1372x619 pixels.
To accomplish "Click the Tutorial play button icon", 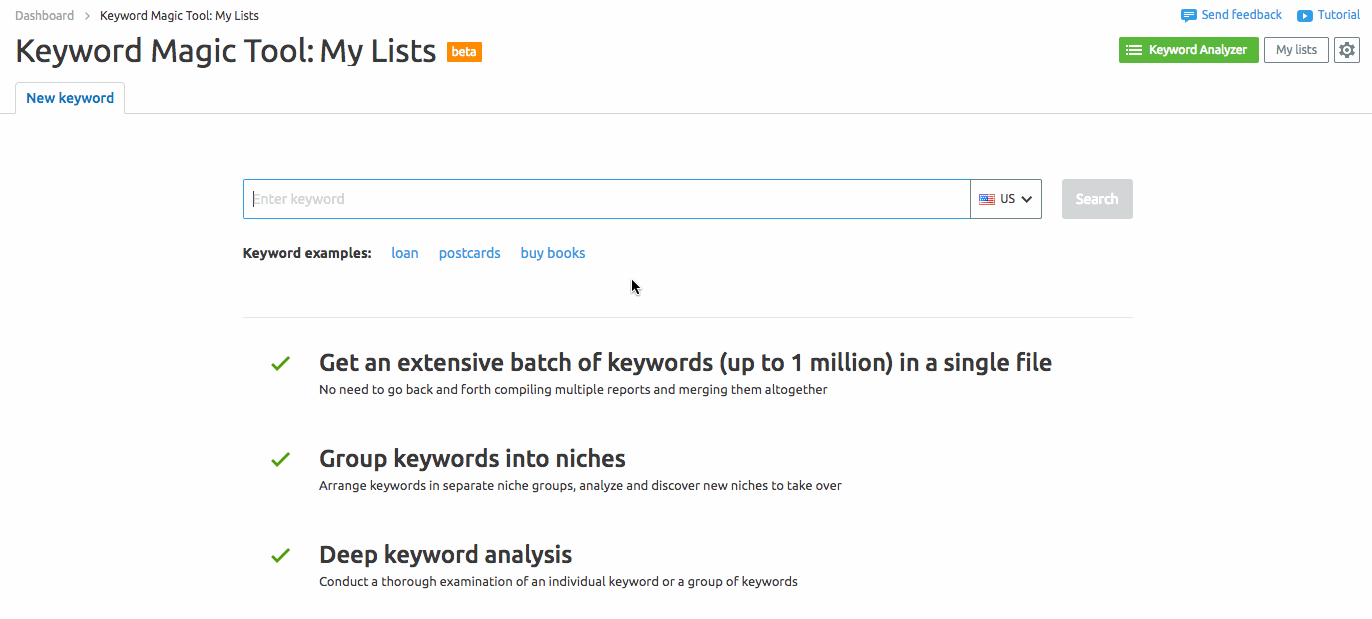I will click(x=1305, y=14).
